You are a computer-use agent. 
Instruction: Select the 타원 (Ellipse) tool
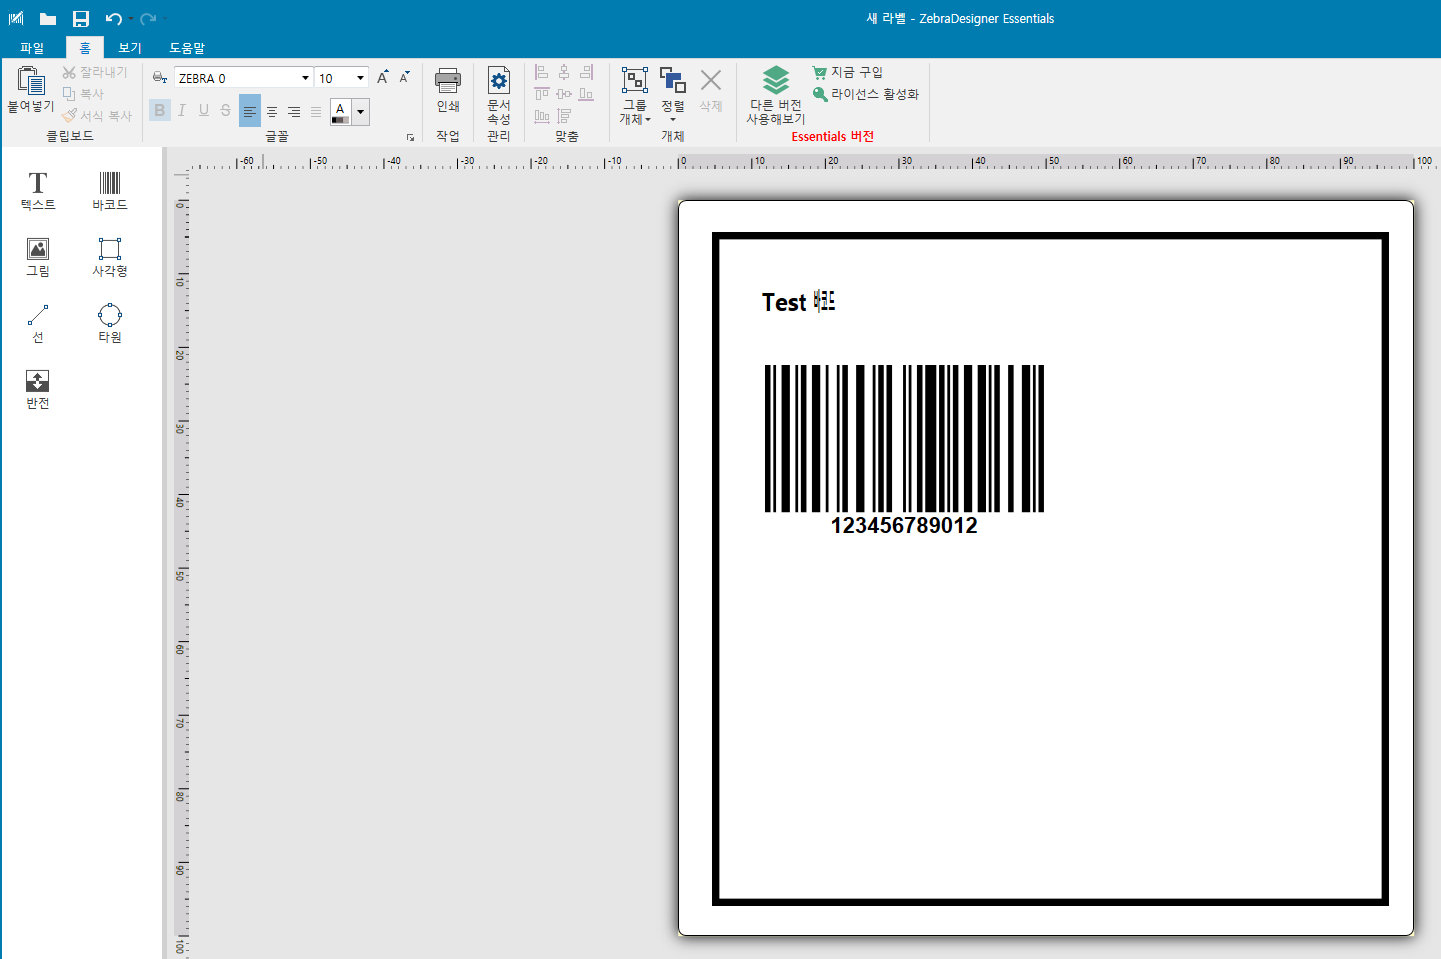click(x=110, y=323)
